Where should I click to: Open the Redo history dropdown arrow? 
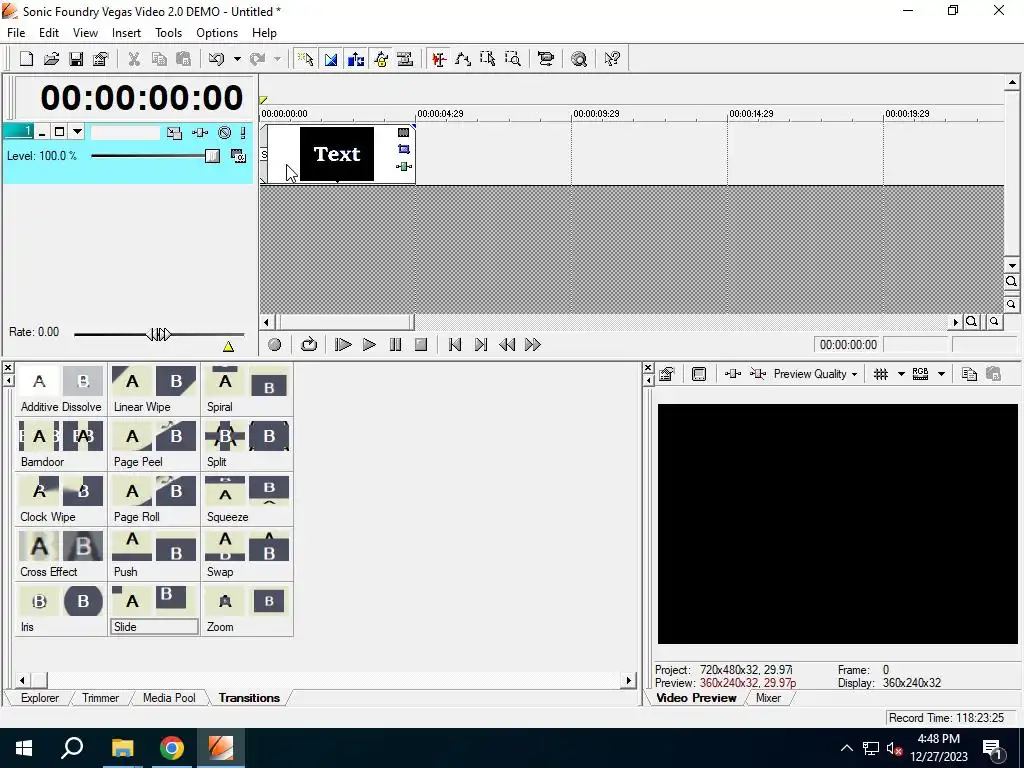(278, 59)
